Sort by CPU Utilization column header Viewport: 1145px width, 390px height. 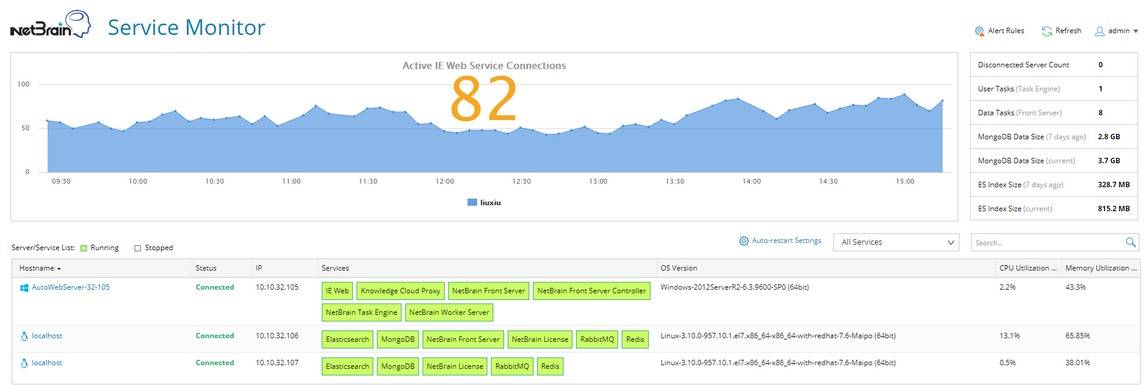tap(1028, 268)
